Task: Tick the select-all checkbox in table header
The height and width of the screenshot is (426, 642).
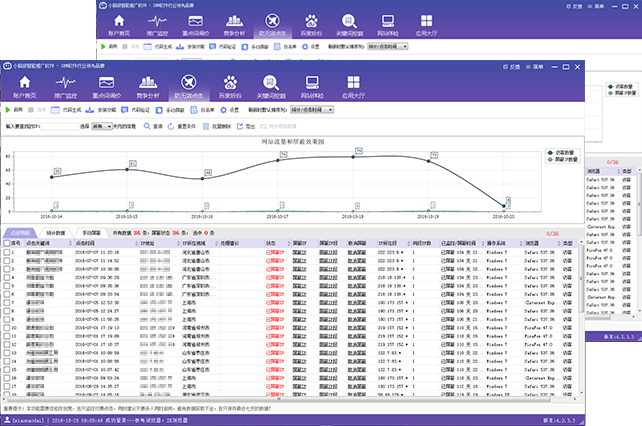Action: point(5,242)
